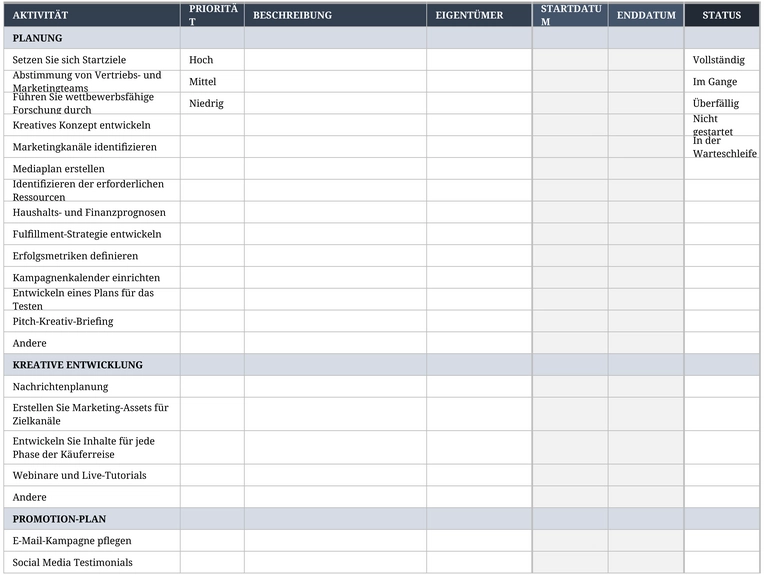764x575 pixels.
Task: Select the 'Niedrig' priority cell
Action: (x=212, y=103)
